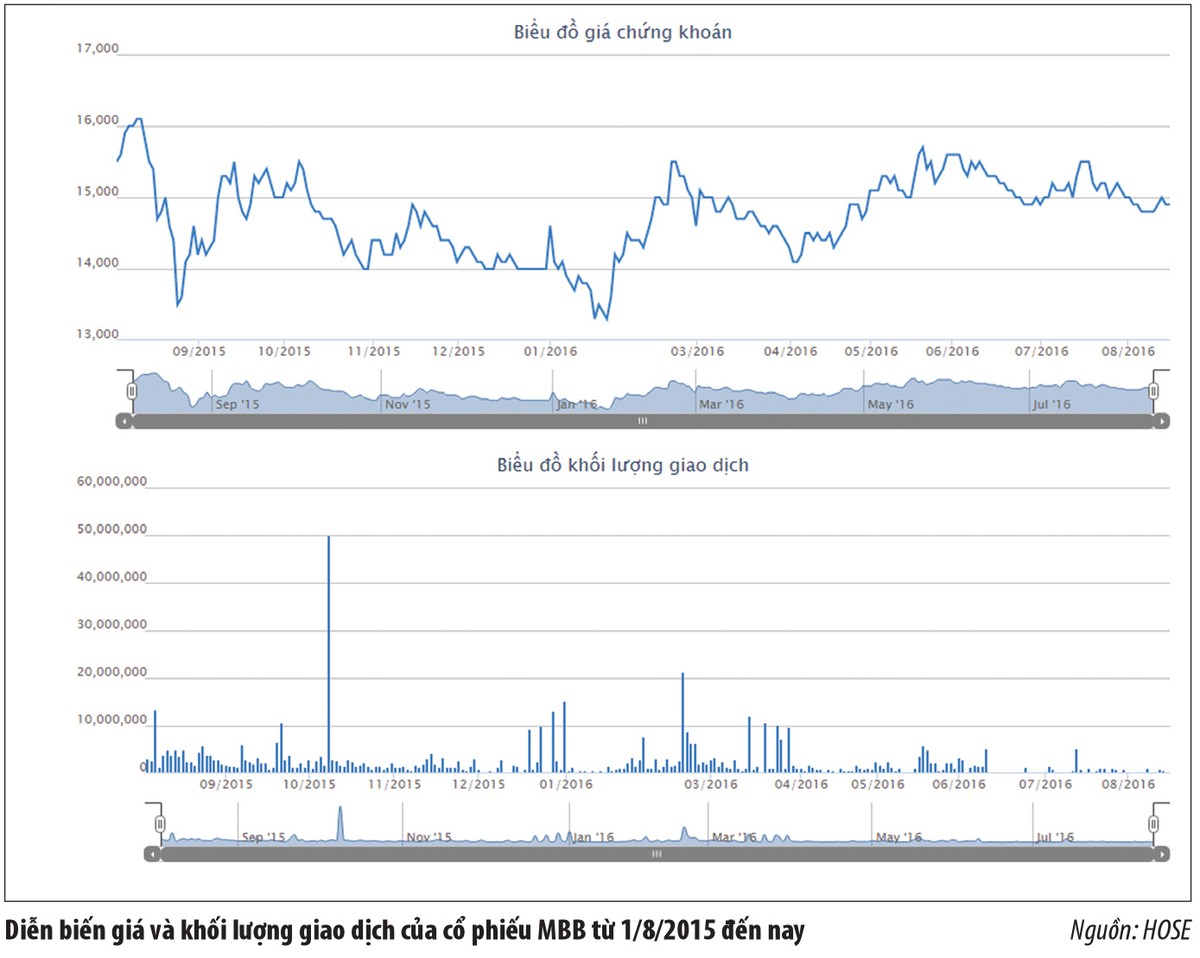Click left scroll arrow under volume chart
1200x958 pixels.
[x=151, y=854]
